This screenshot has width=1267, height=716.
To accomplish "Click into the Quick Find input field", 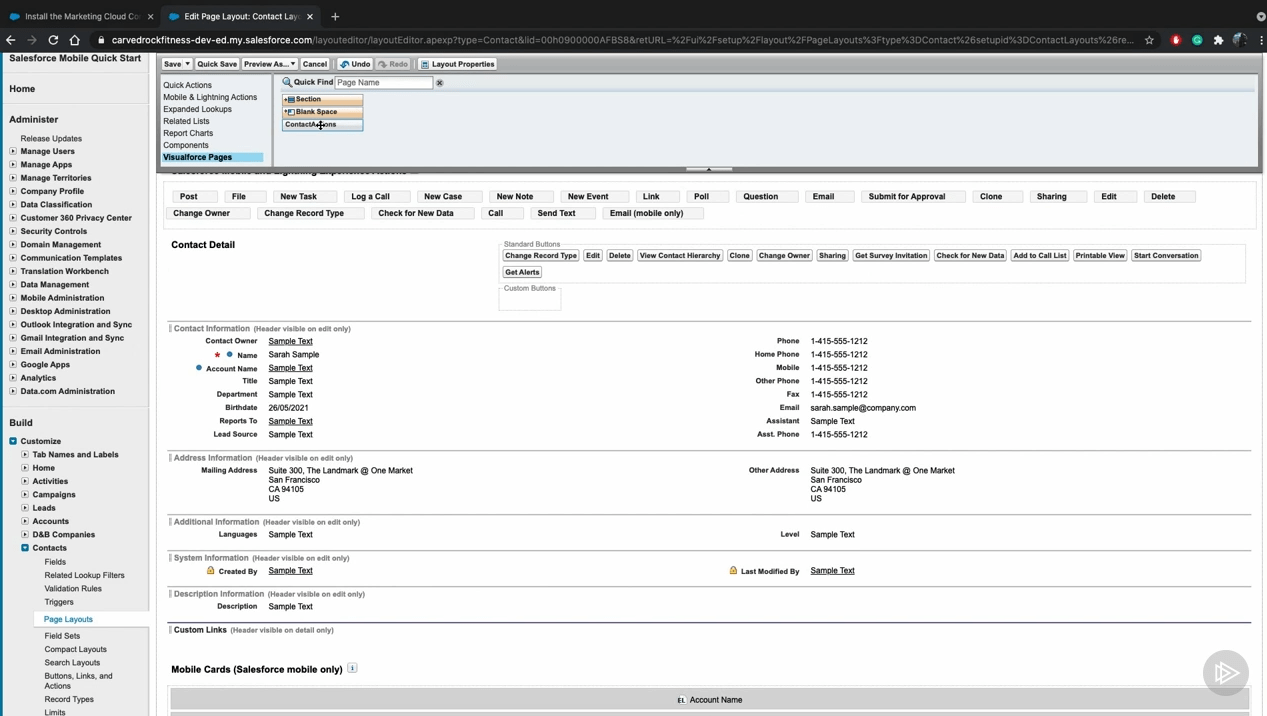I will [x=383, y=83].
